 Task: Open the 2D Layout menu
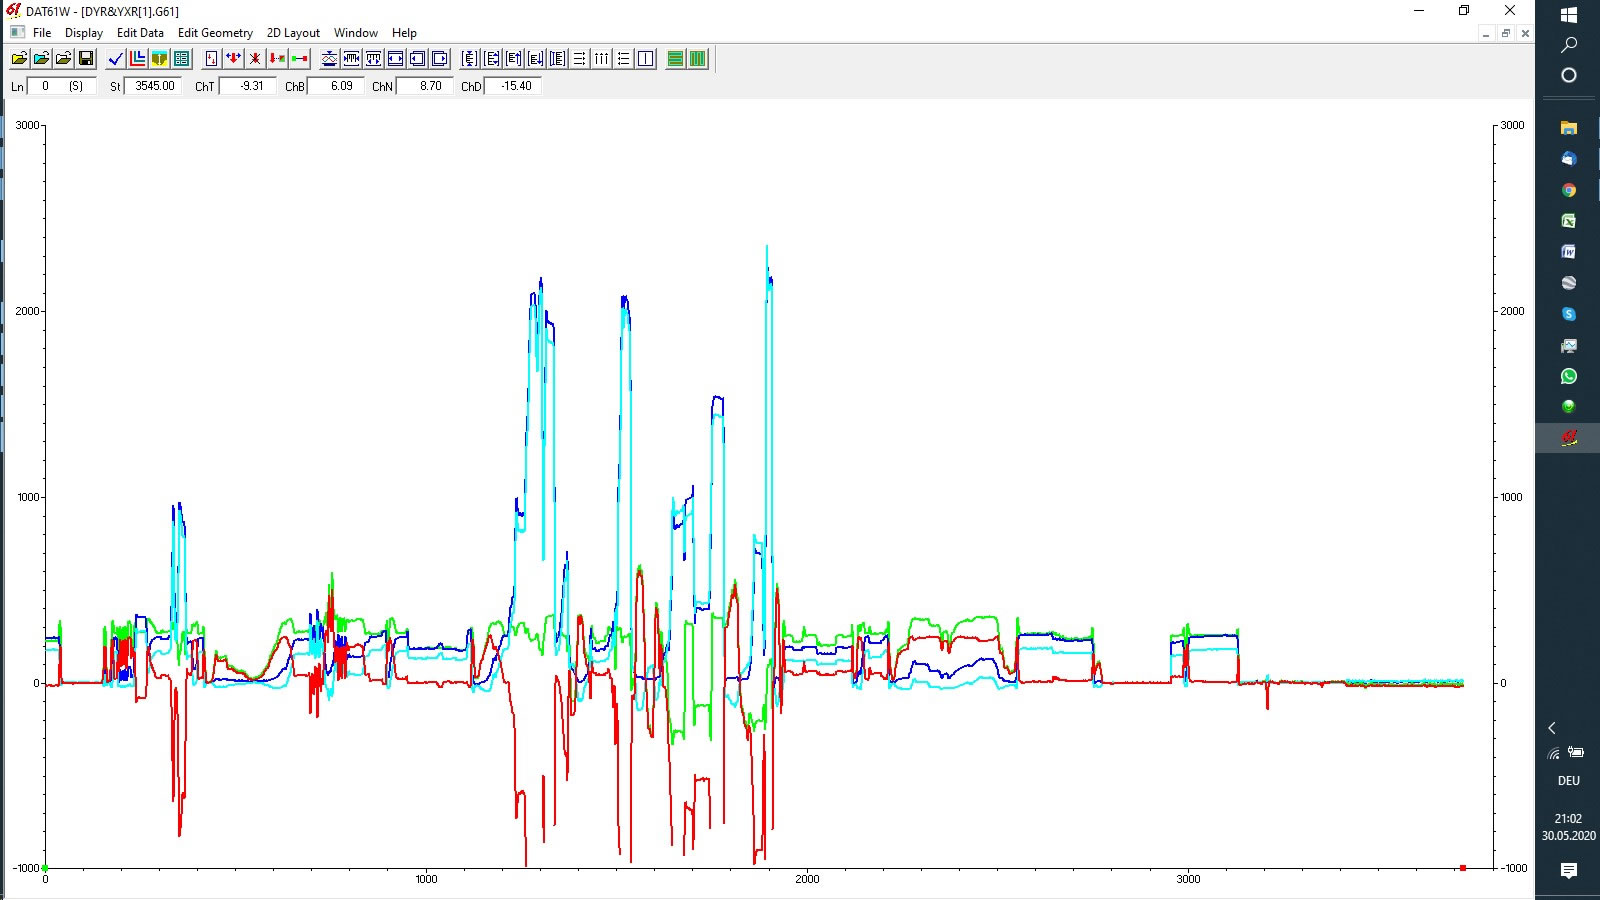pos(293,33)
